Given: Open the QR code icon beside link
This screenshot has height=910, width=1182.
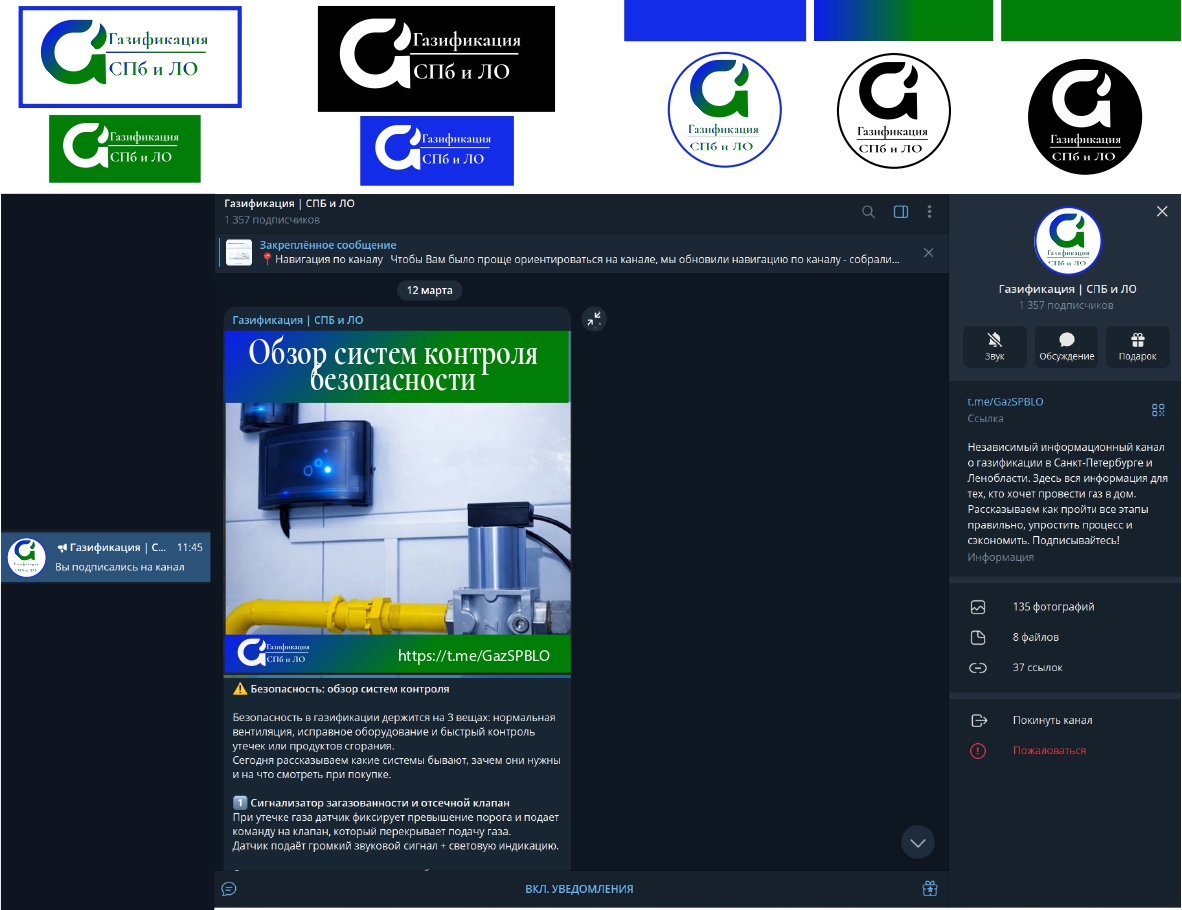Looking at the screenshot, I should pyautogui.click(x=1159, y=409).
